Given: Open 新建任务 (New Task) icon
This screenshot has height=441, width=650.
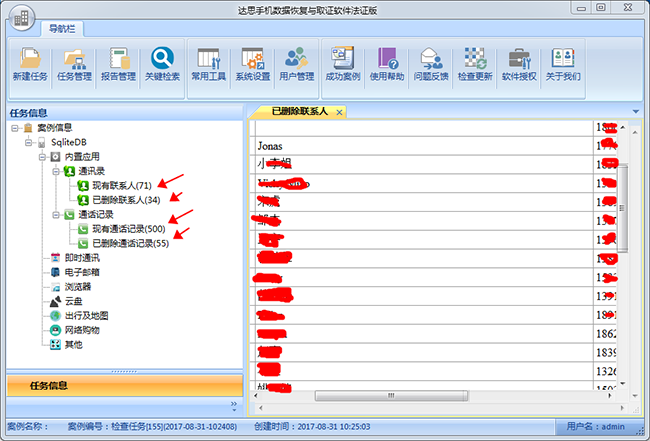Looking at the screenshot, I should (x=30, y=64).
